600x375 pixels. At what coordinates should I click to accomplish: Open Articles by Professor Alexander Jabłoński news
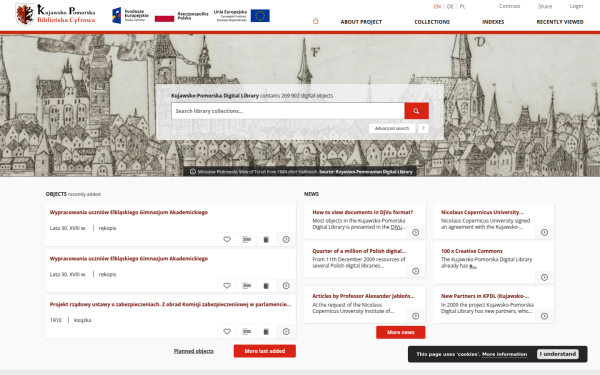[x=363, y=296]
